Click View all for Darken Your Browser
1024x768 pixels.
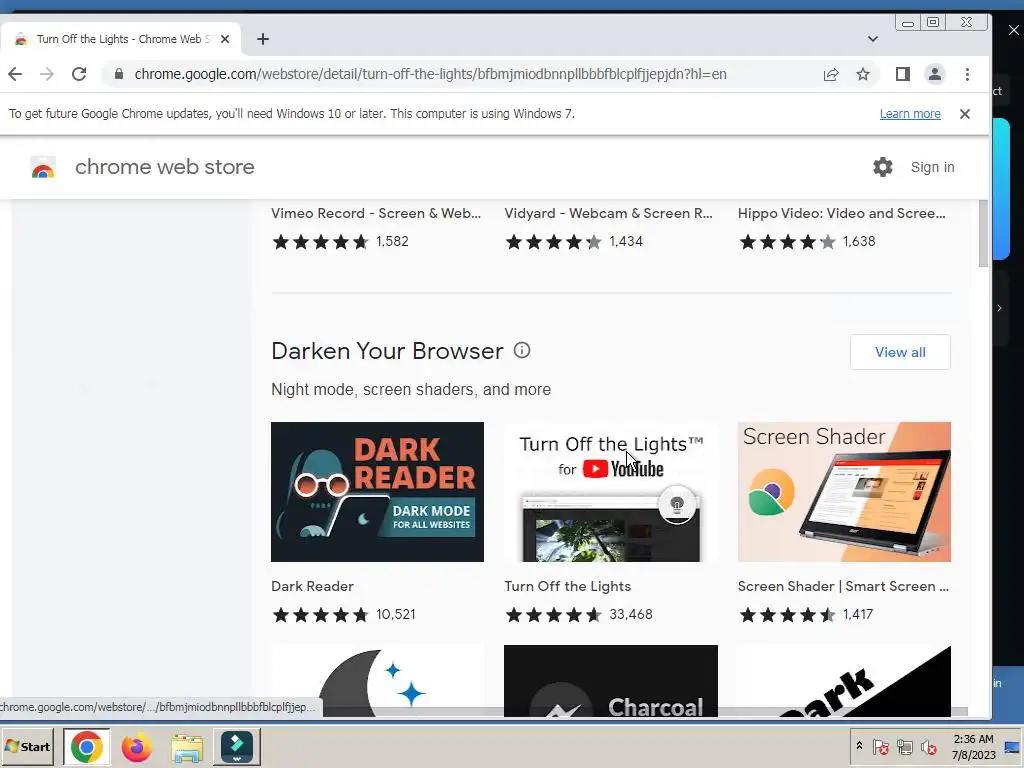click(x=900, y=352)
